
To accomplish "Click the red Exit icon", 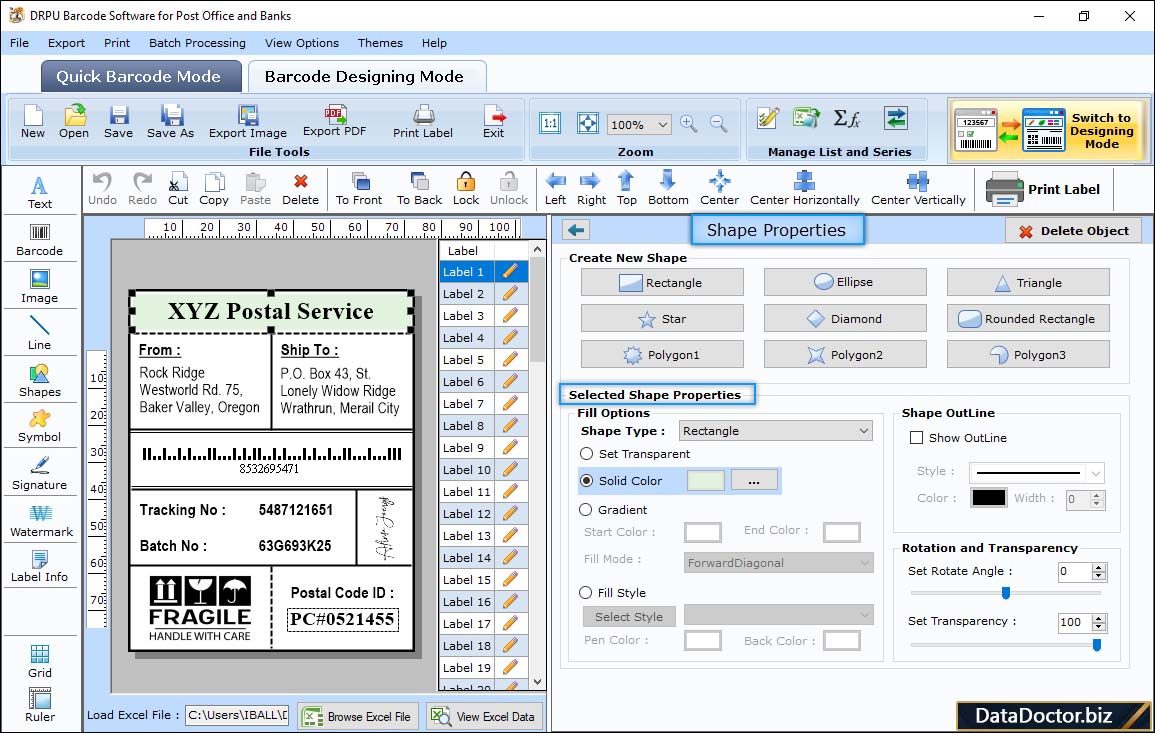I will click(x=494, y=122).
